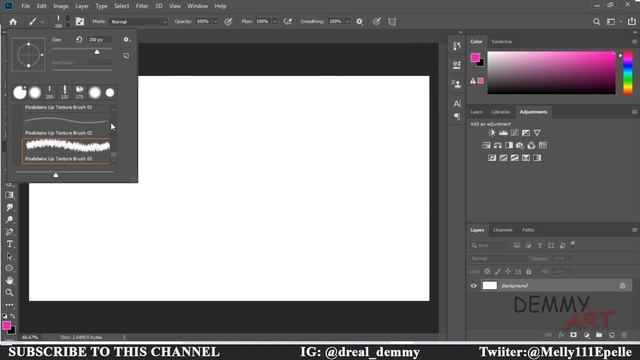Open the Window menu
640x360 pixels.
point(198,6)
